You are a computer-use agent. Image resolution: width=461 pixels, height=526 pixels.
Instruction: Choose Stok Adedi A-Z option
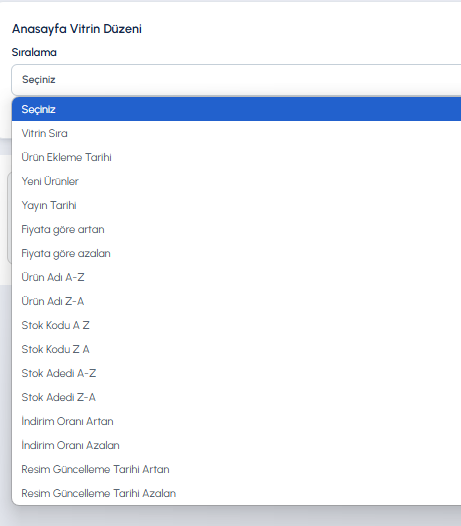[237, 373]
